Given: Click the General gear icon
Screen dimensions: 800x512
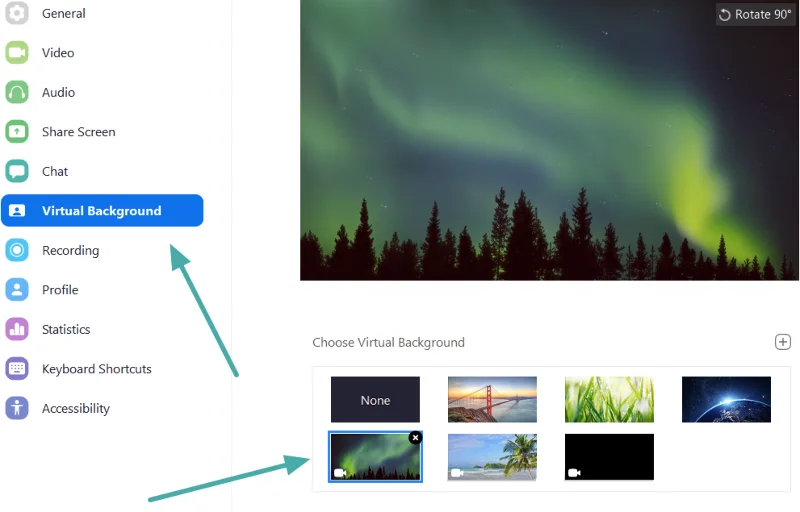Looking at the screenshot, I should click(17, 13).
